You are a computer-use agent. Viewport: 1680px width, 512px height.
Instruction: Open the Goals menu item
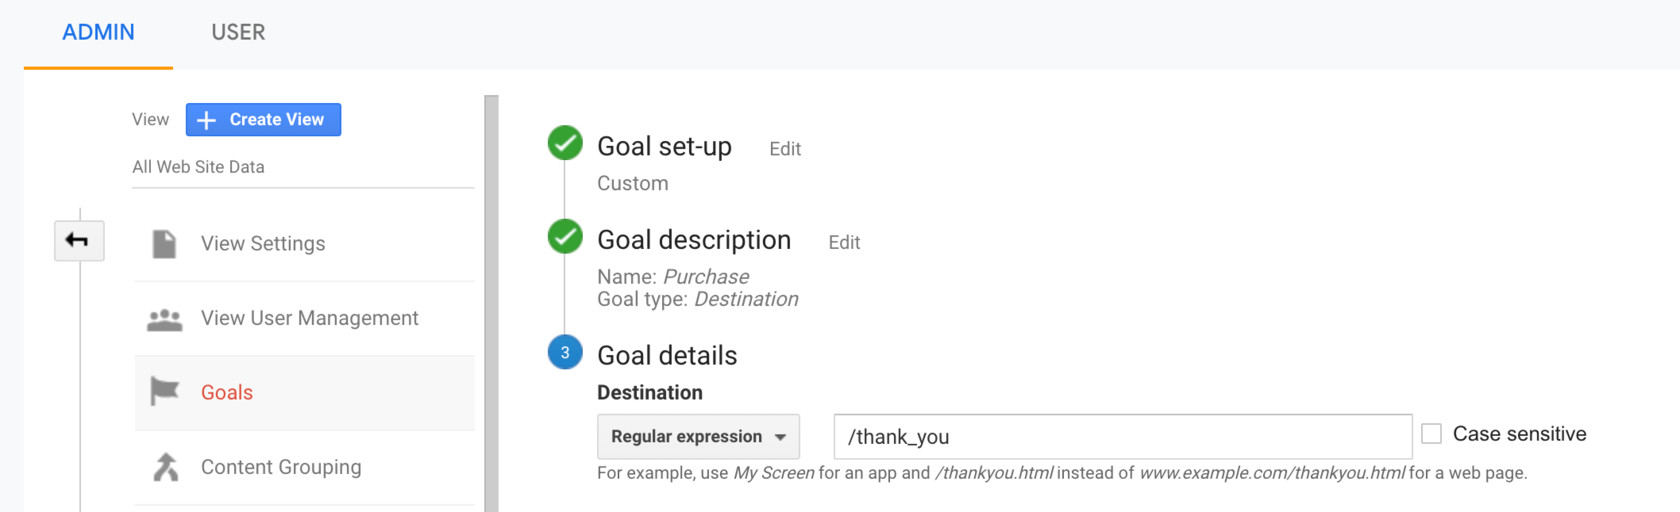click(227, 393)
